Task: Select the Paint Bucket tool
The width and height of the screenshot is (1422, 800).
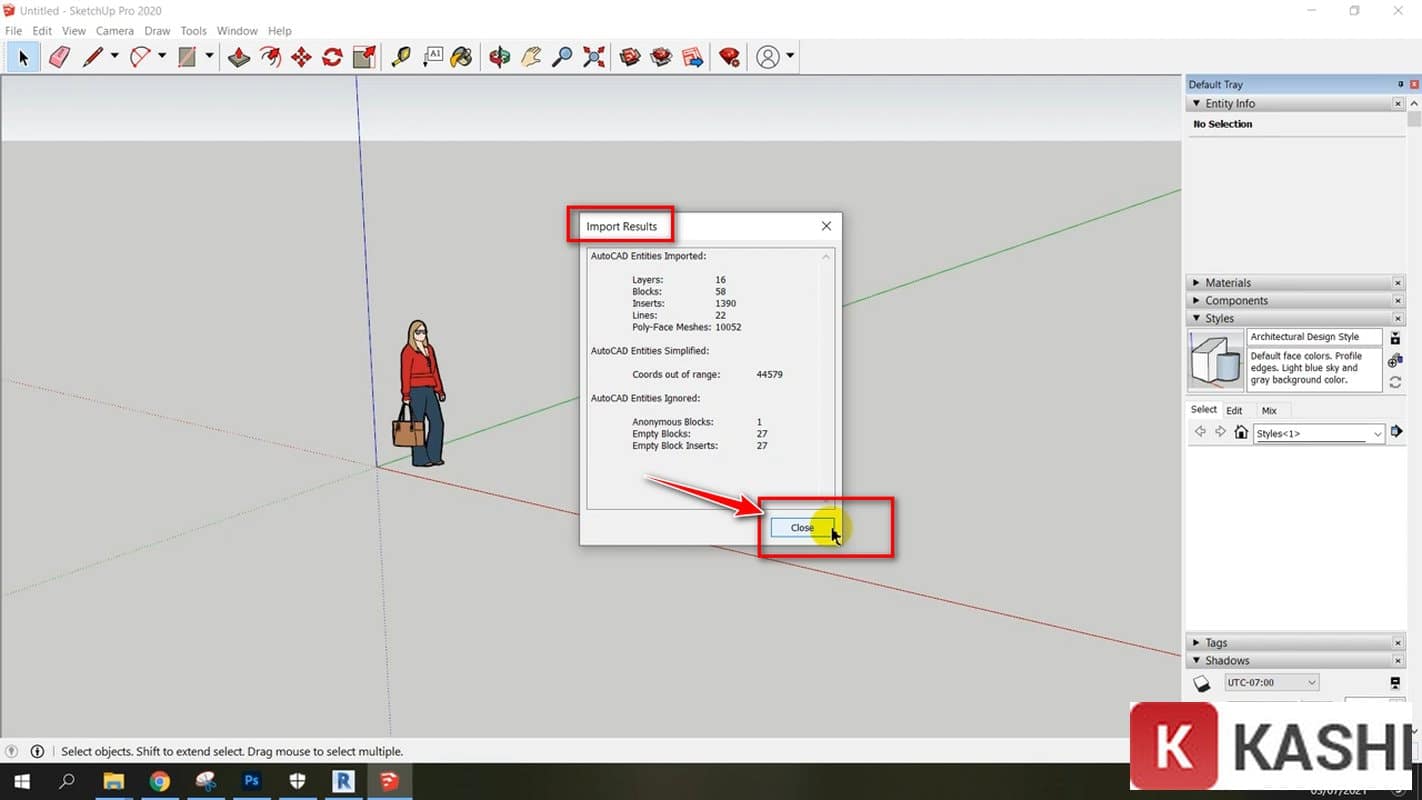Action: coord(461,57)
